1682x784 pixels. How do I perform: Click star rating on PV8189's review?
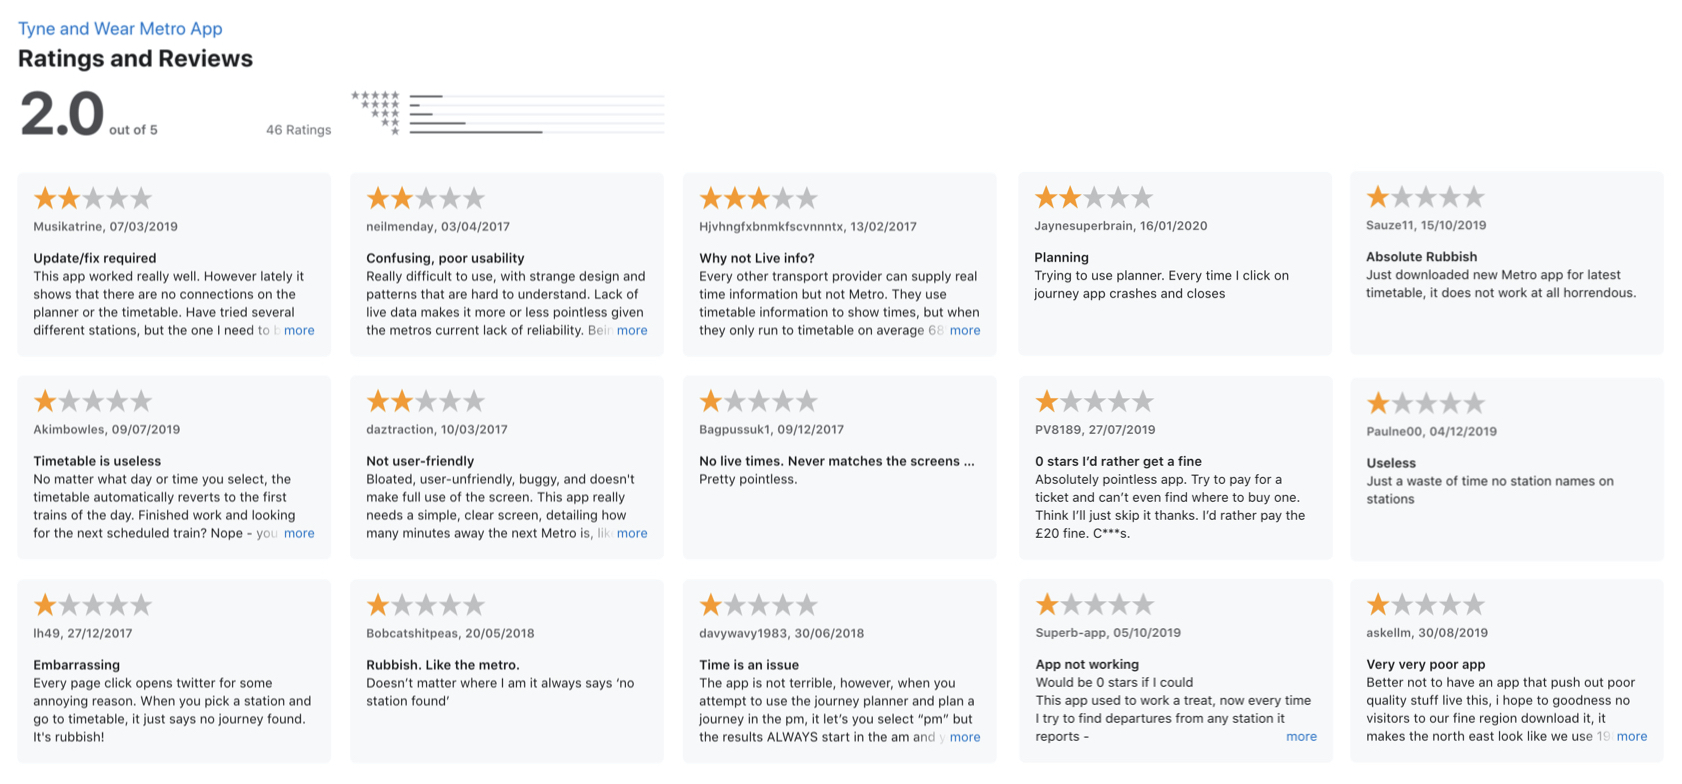coord(1094,402)
